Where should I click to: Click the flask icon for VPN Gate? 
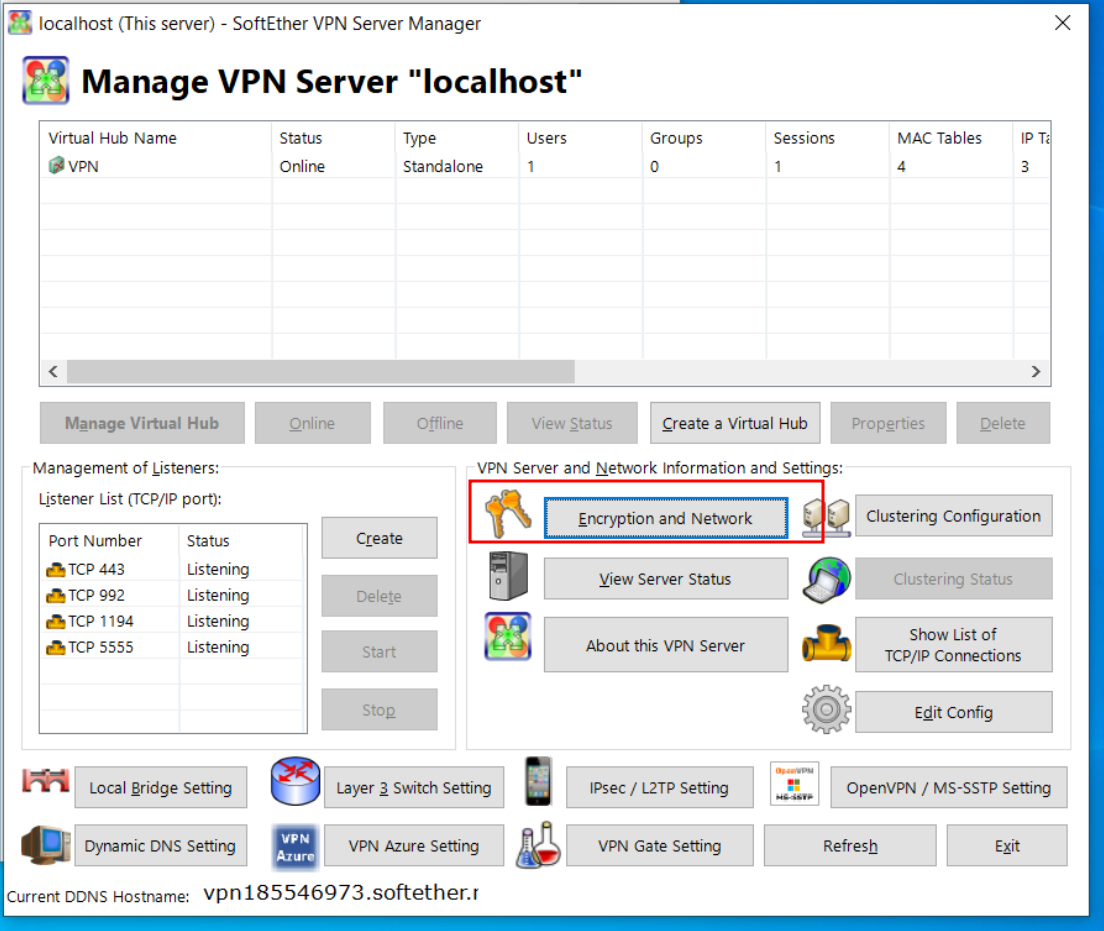tap(539, 845)
